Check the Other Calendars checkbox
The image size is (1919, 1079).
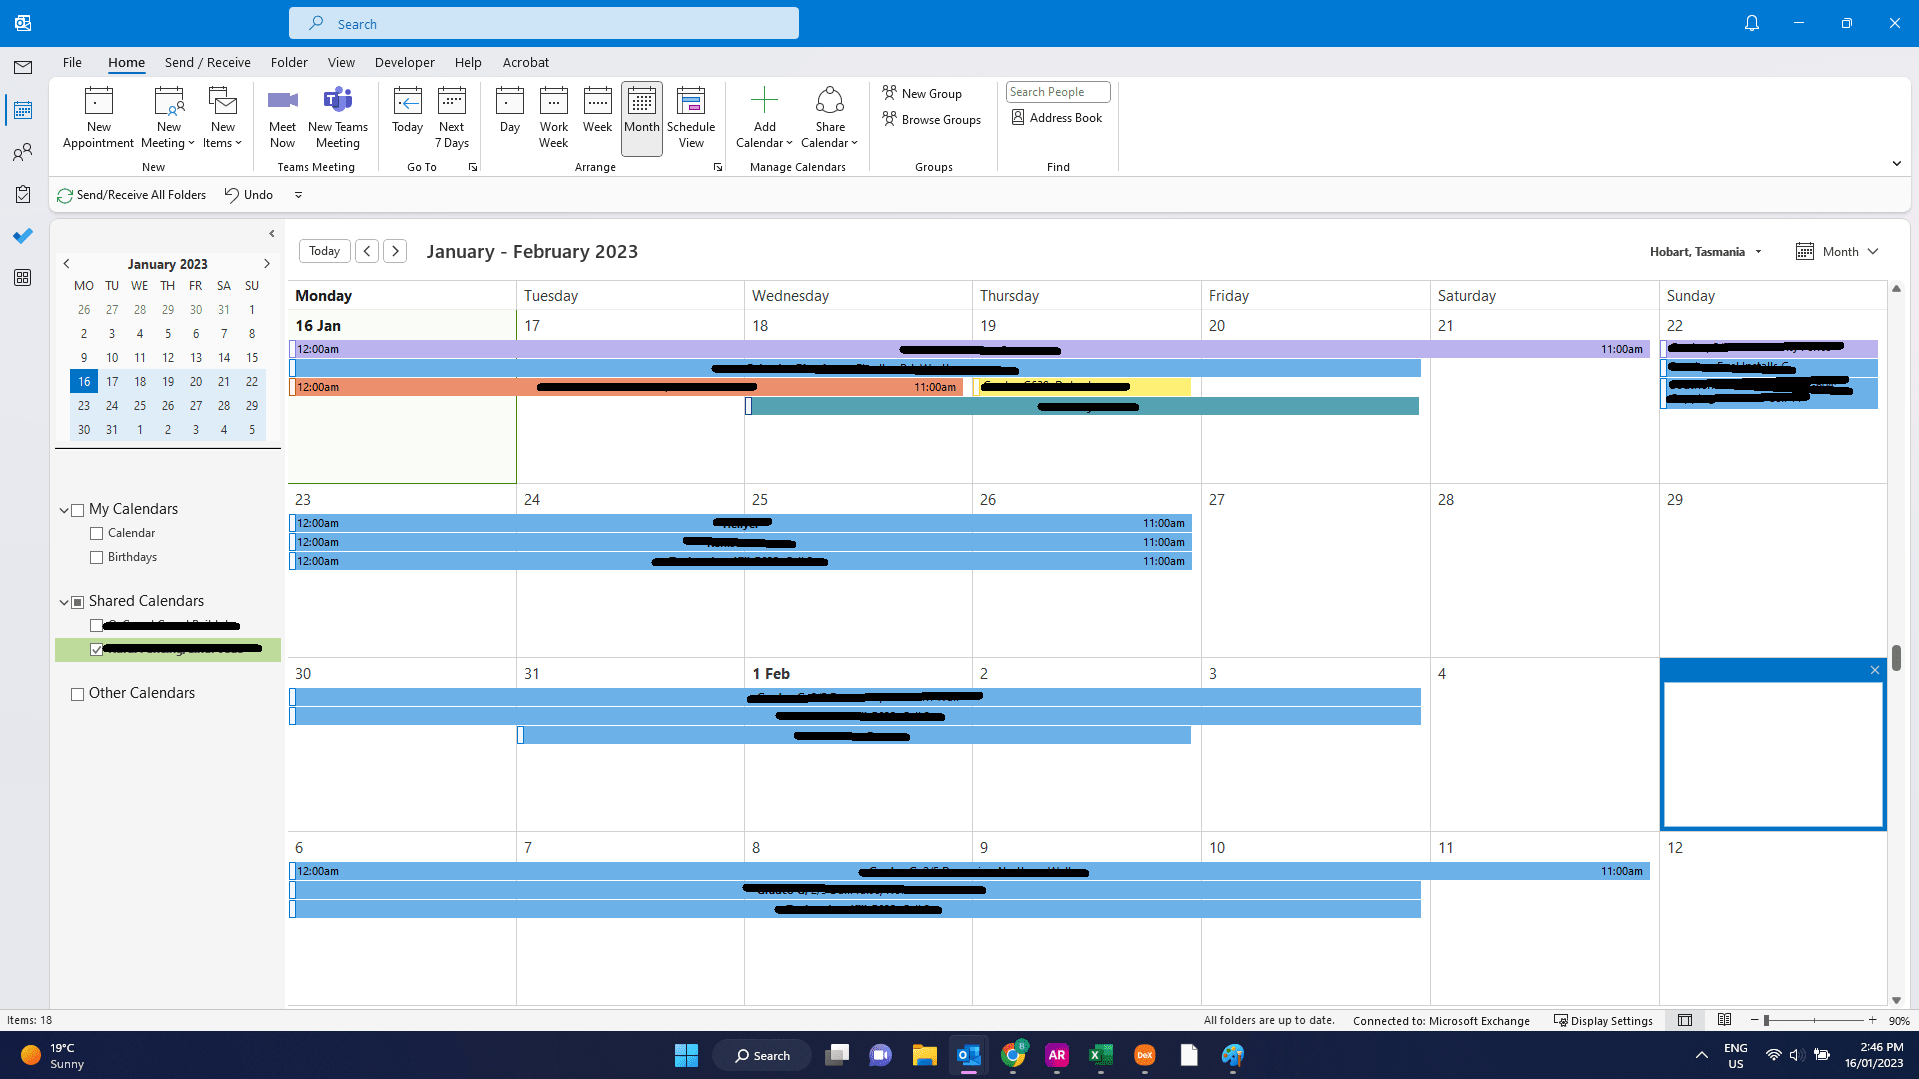click(77, 694)
